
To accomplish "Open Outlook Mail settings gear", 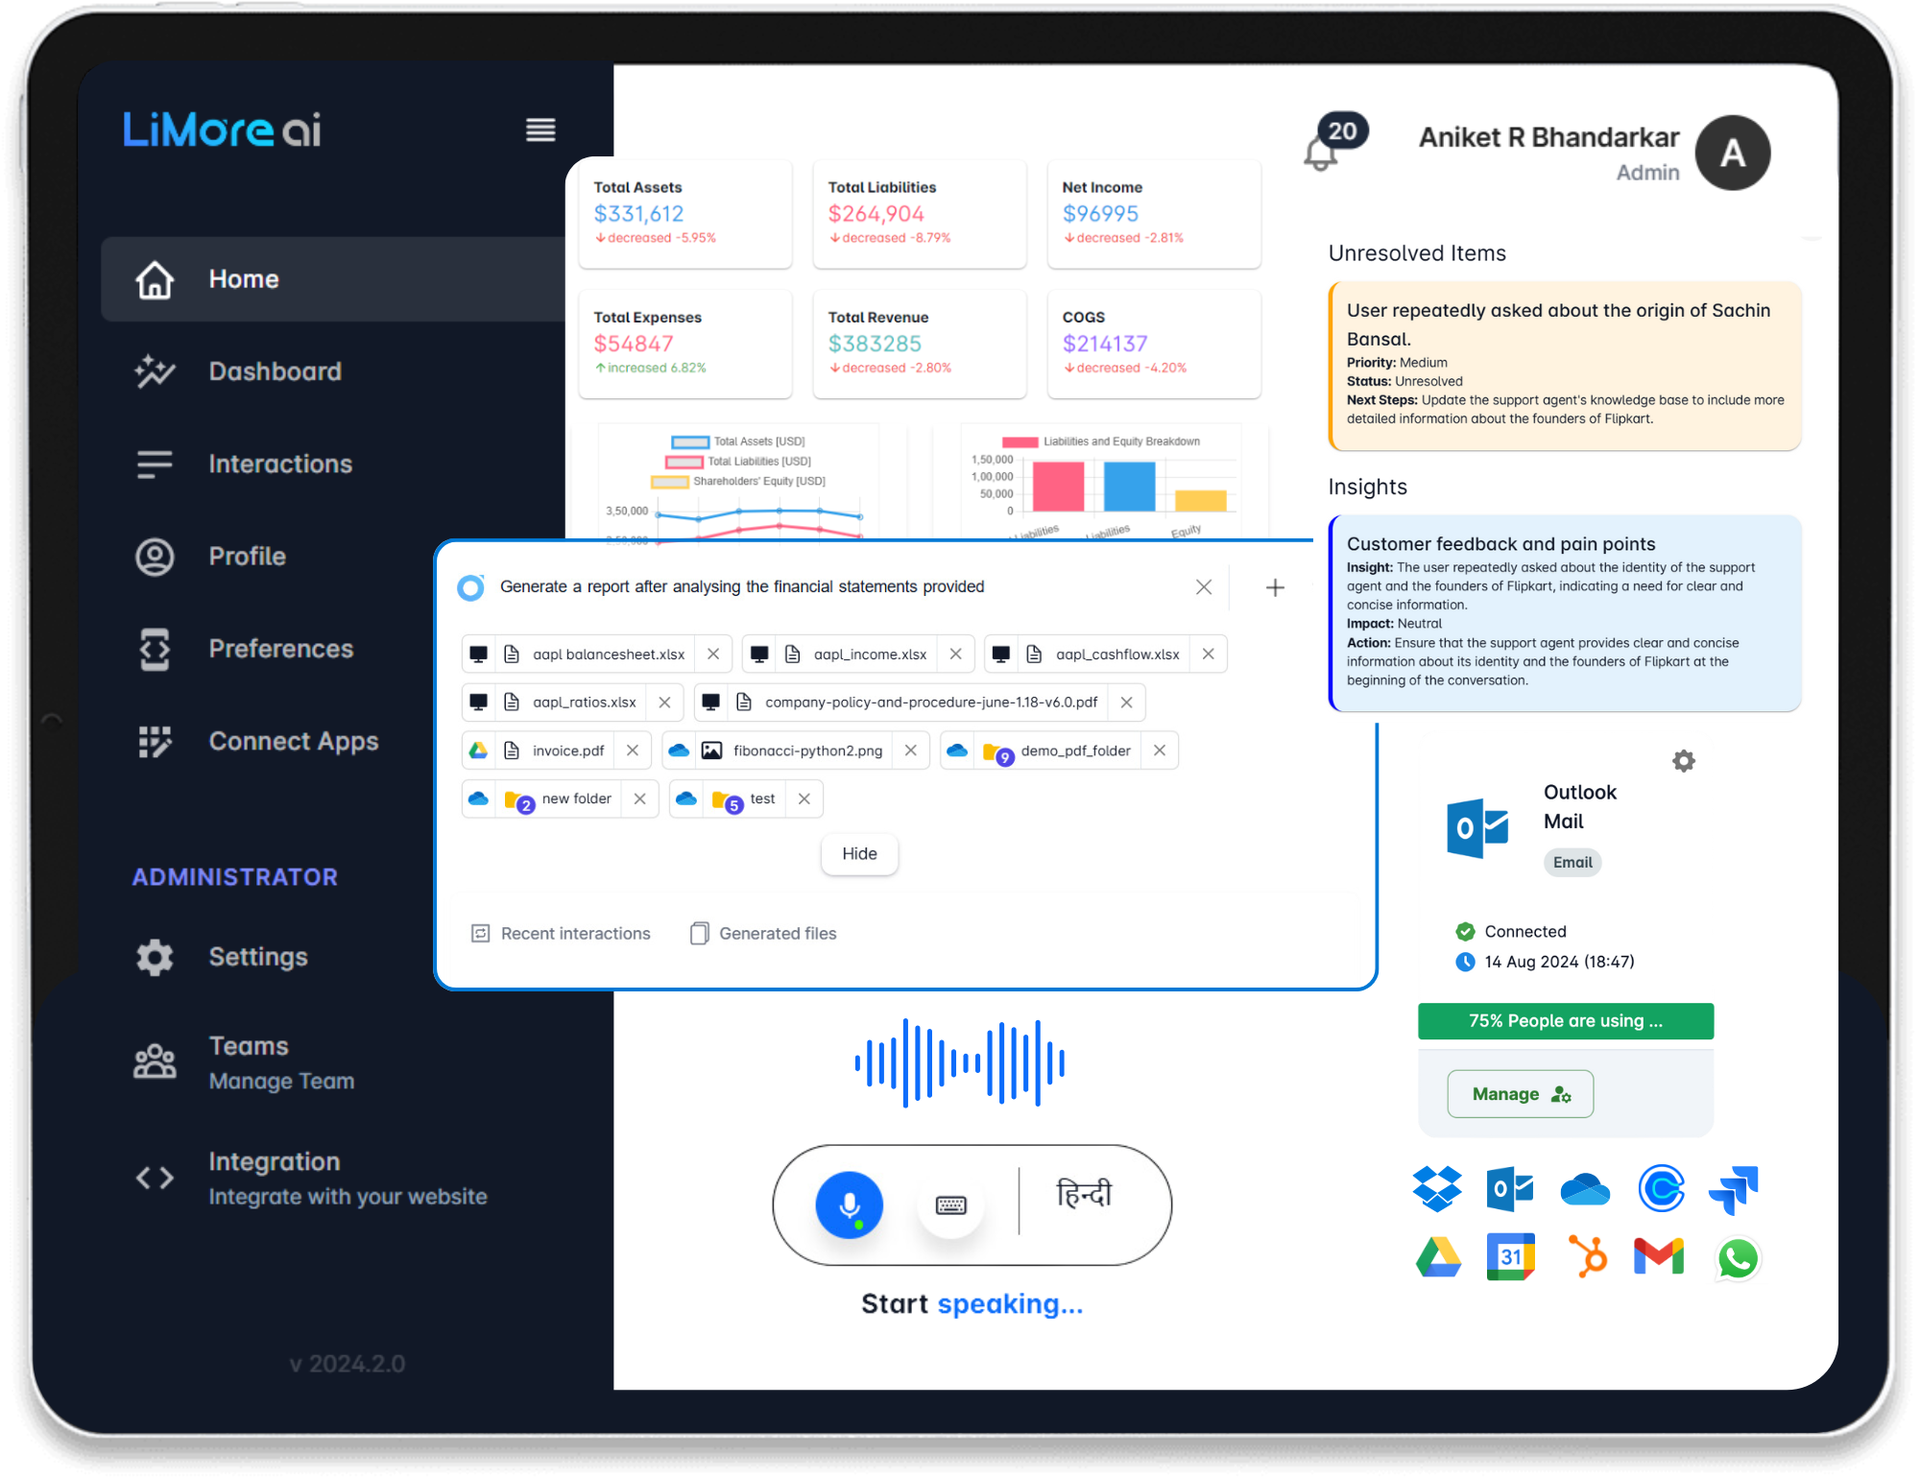I will [1683, 761].
